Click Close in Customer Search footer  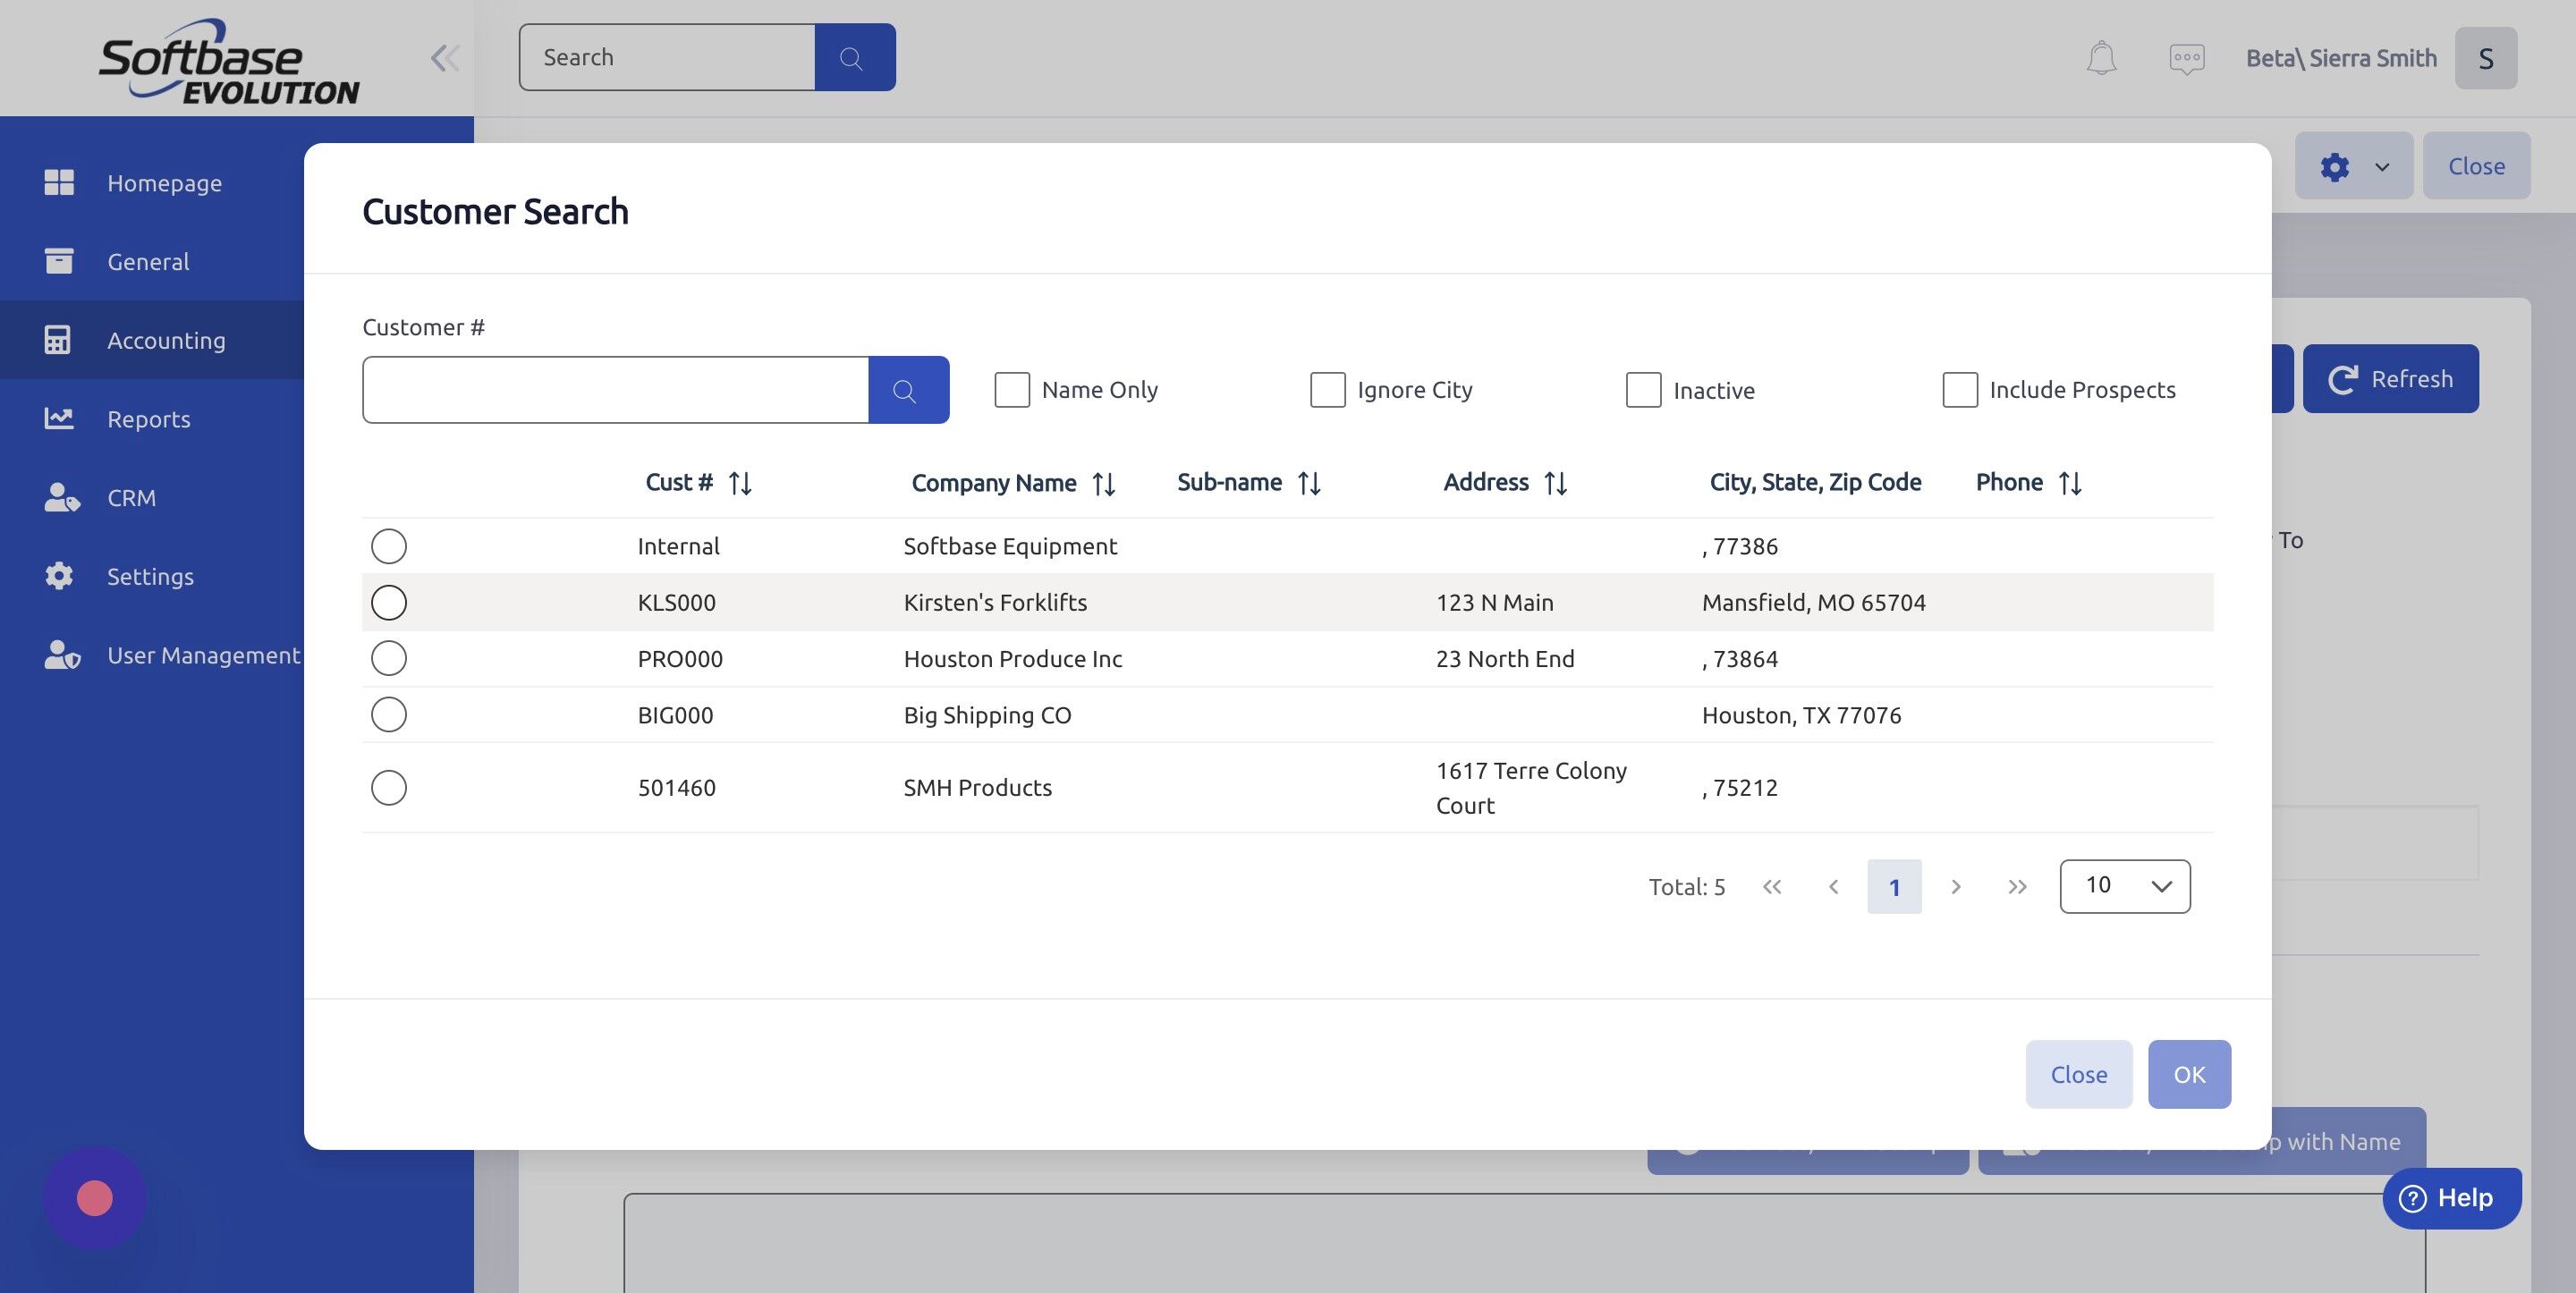[2079, 1074]
